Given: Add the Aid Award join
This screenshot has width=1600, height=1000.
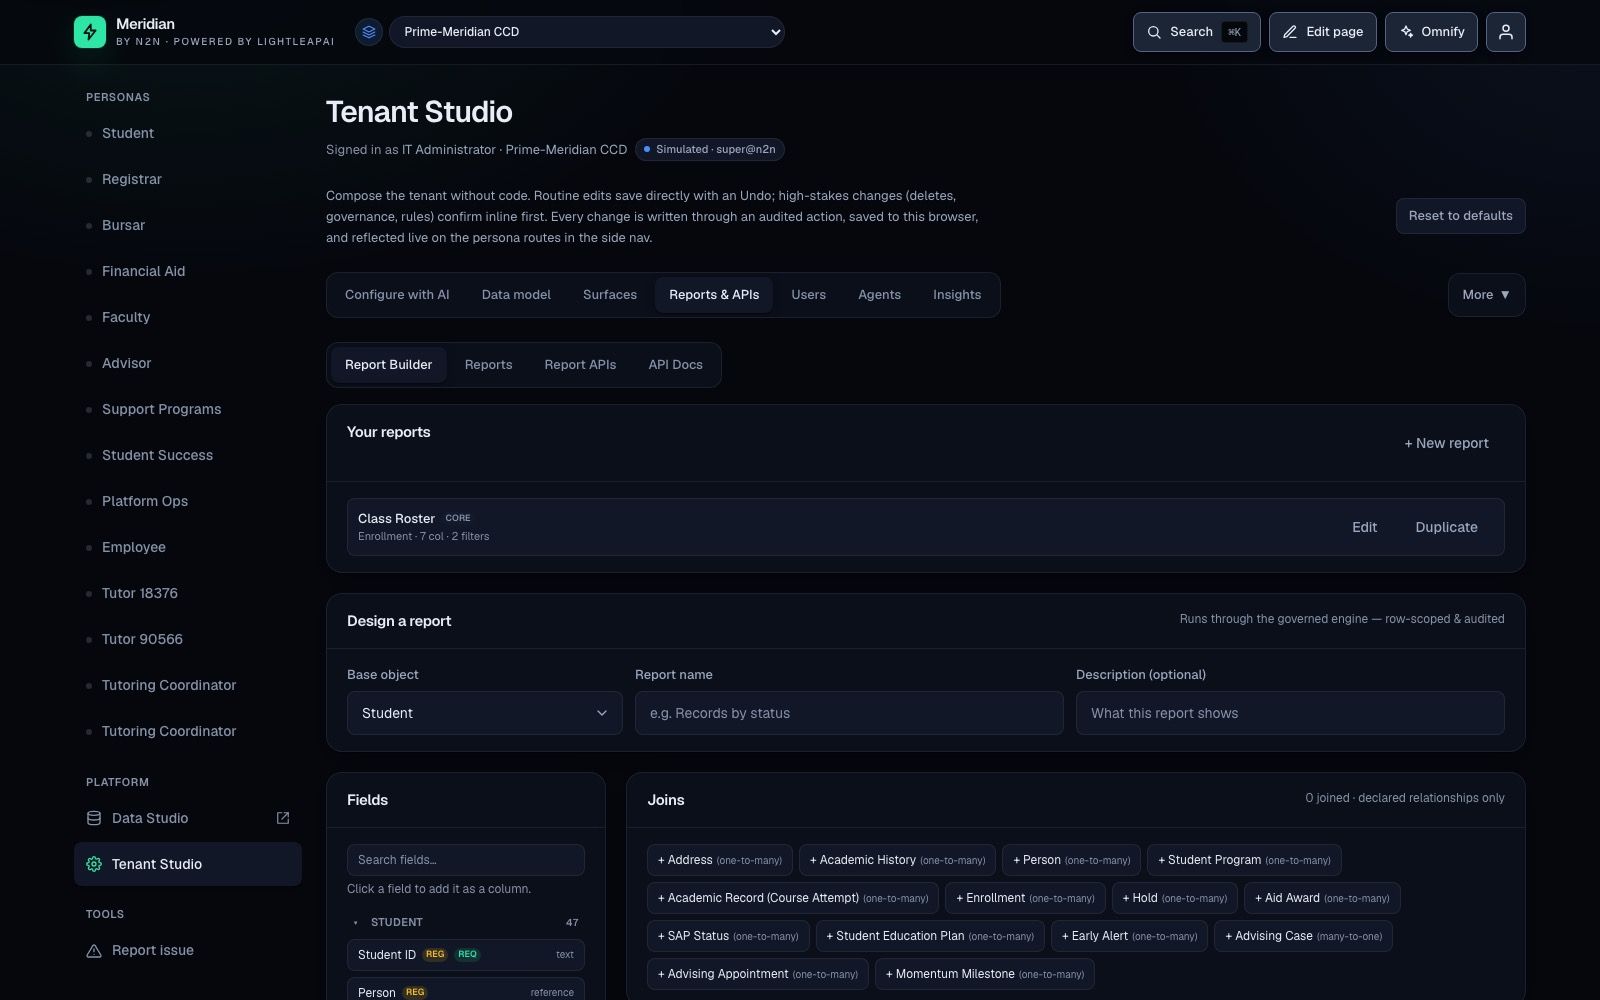Looking at the screenshot, I should [1322, 898].
